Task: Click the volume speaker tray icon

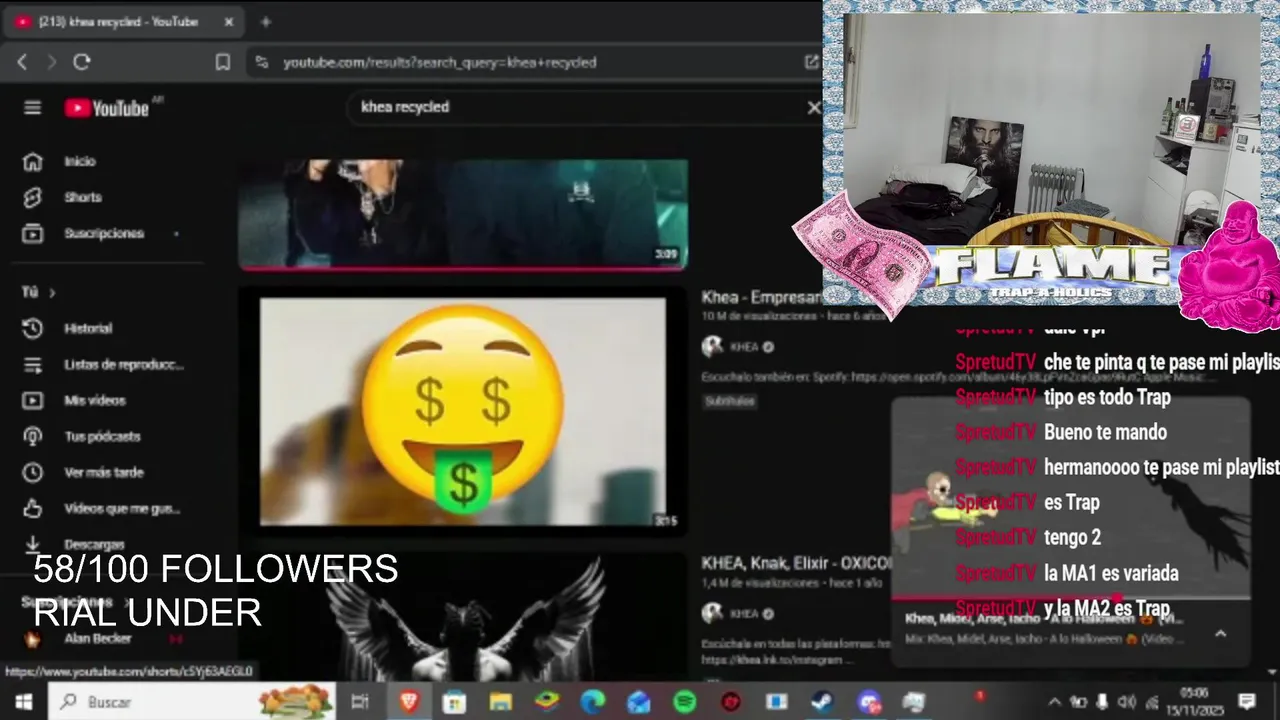Action: 1127,702
